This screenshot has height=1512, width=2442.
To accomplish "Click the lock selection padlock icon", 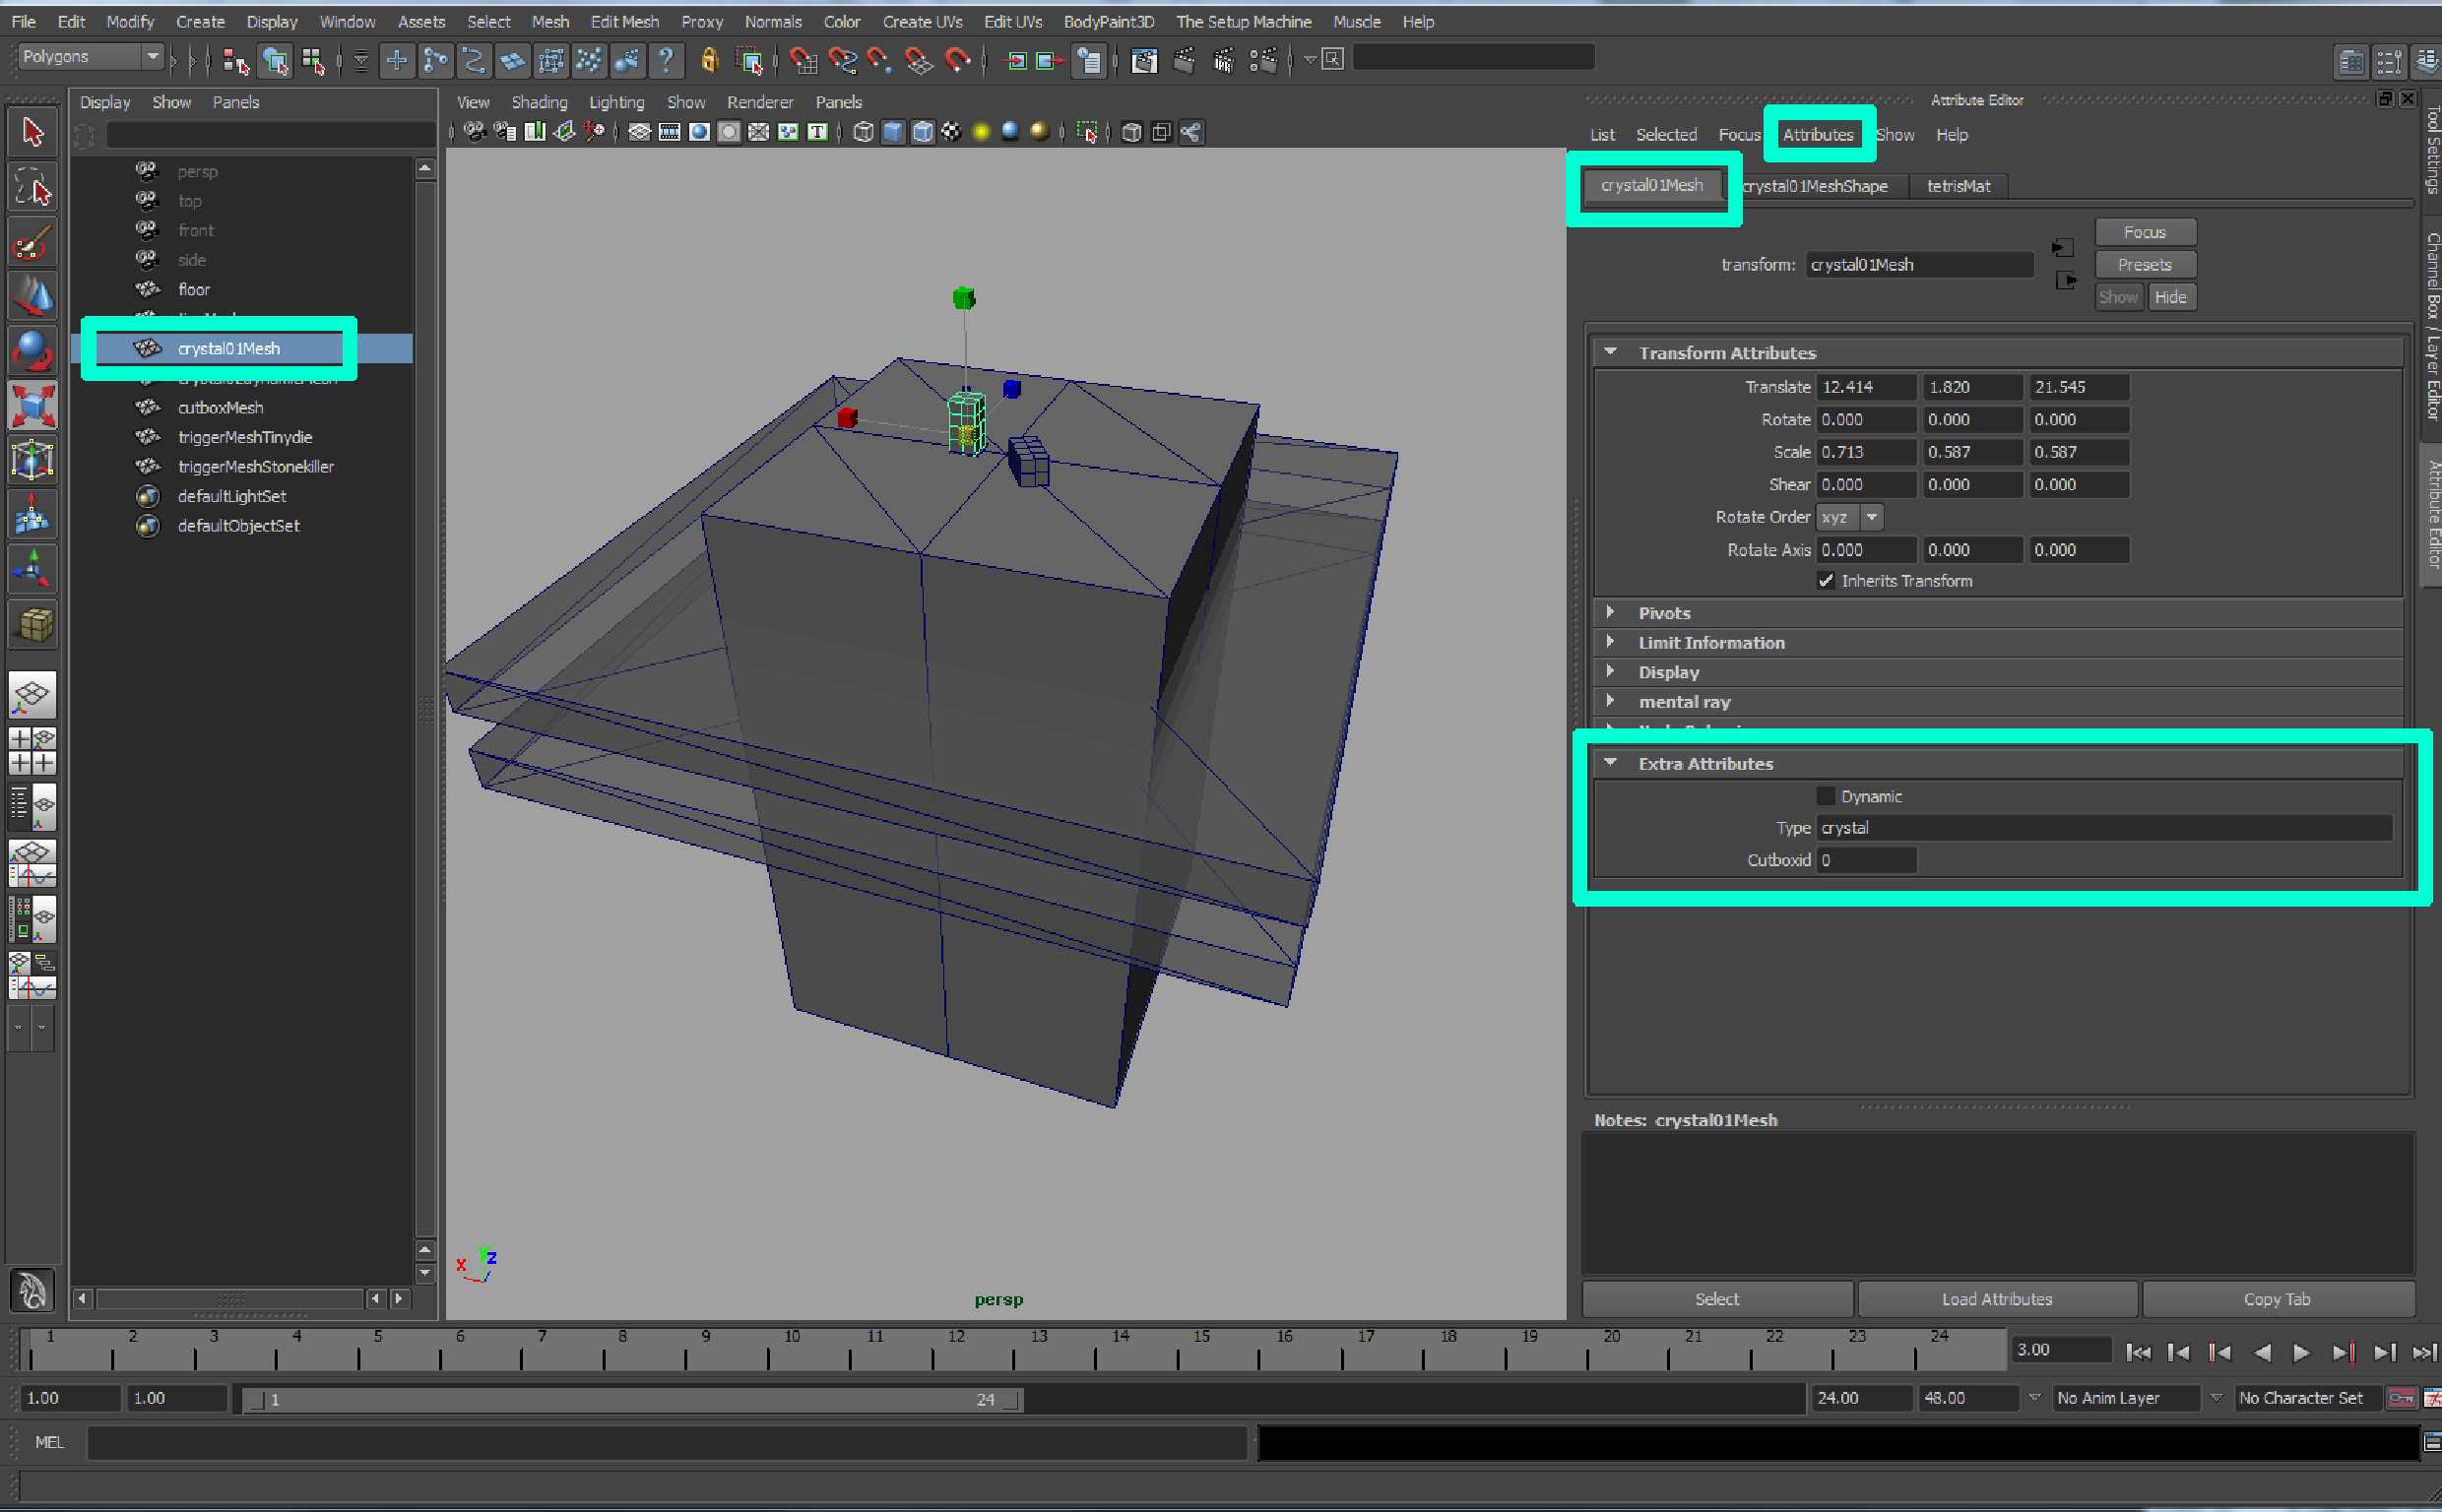I will [709, 62].
